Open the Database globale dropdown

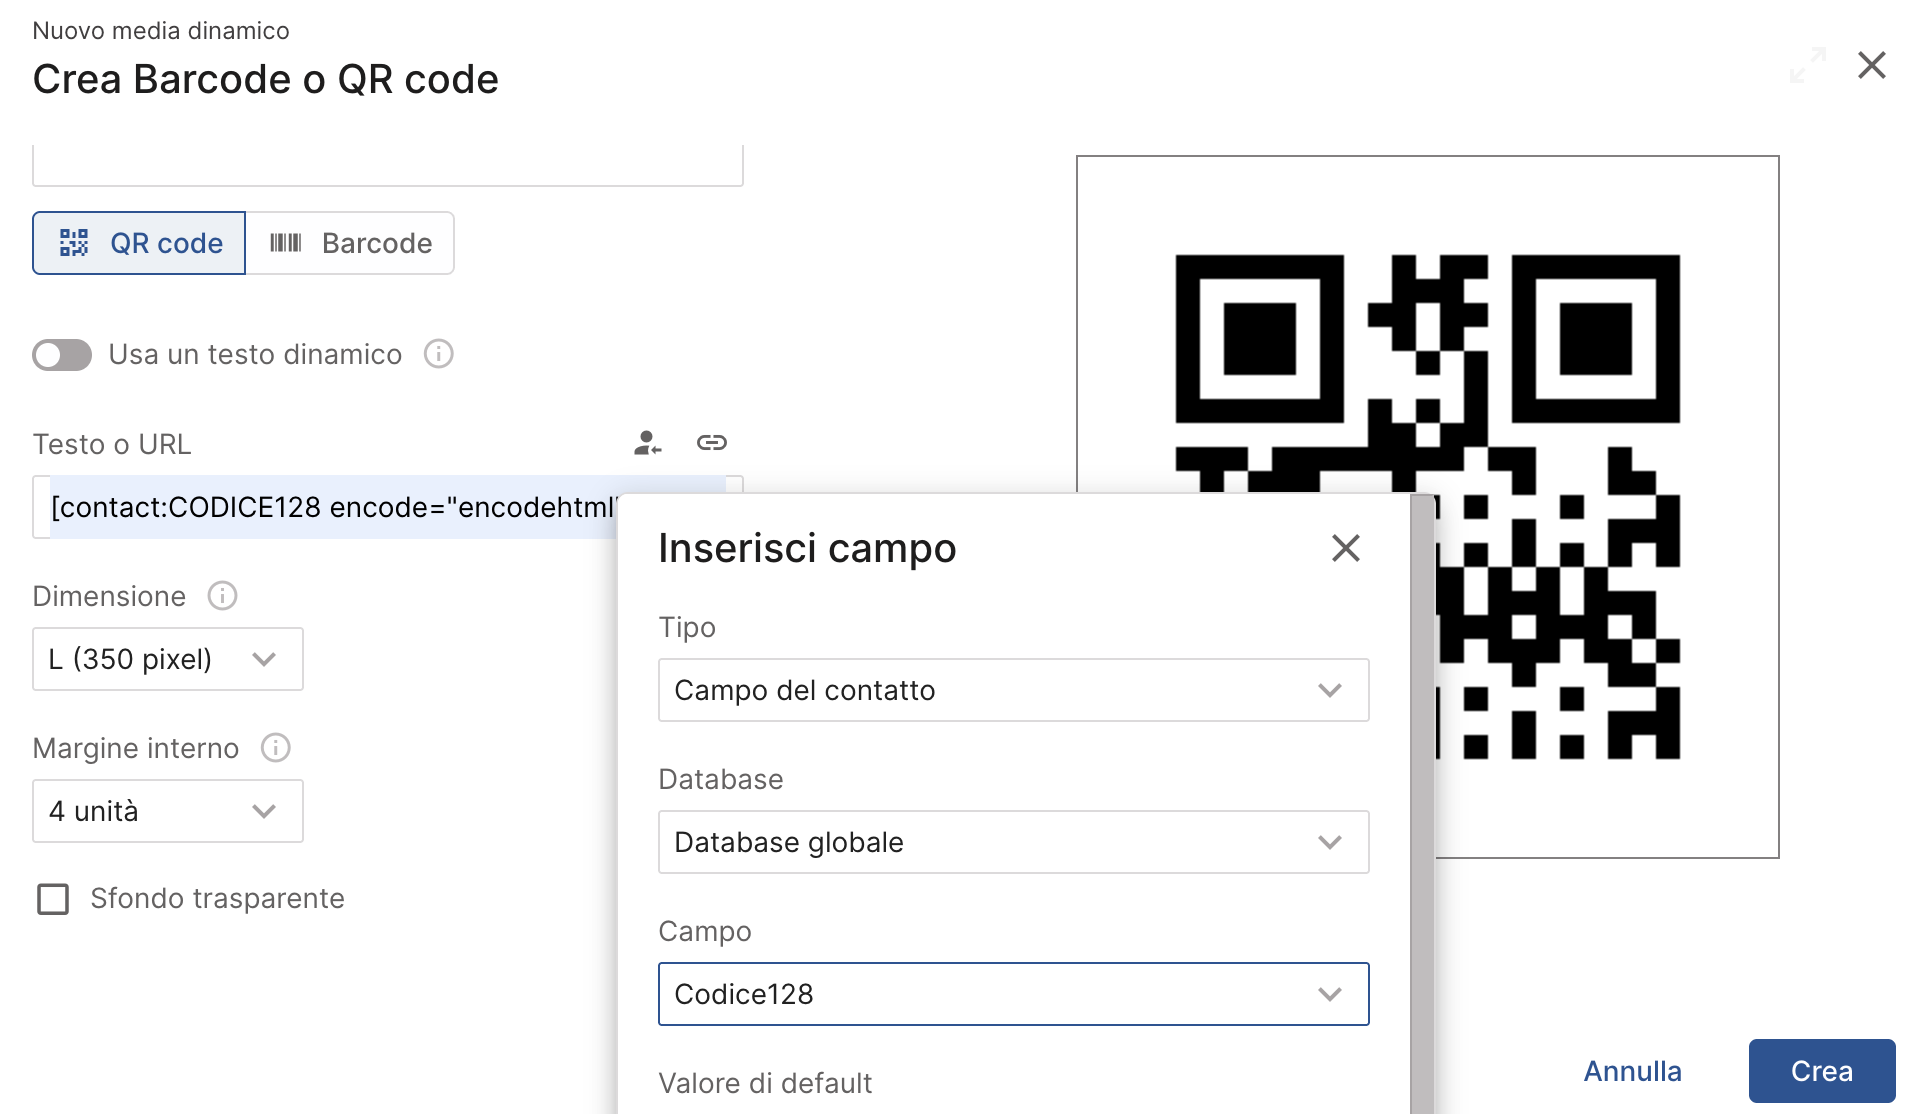pyautogui.click(x=1013, y=842)
